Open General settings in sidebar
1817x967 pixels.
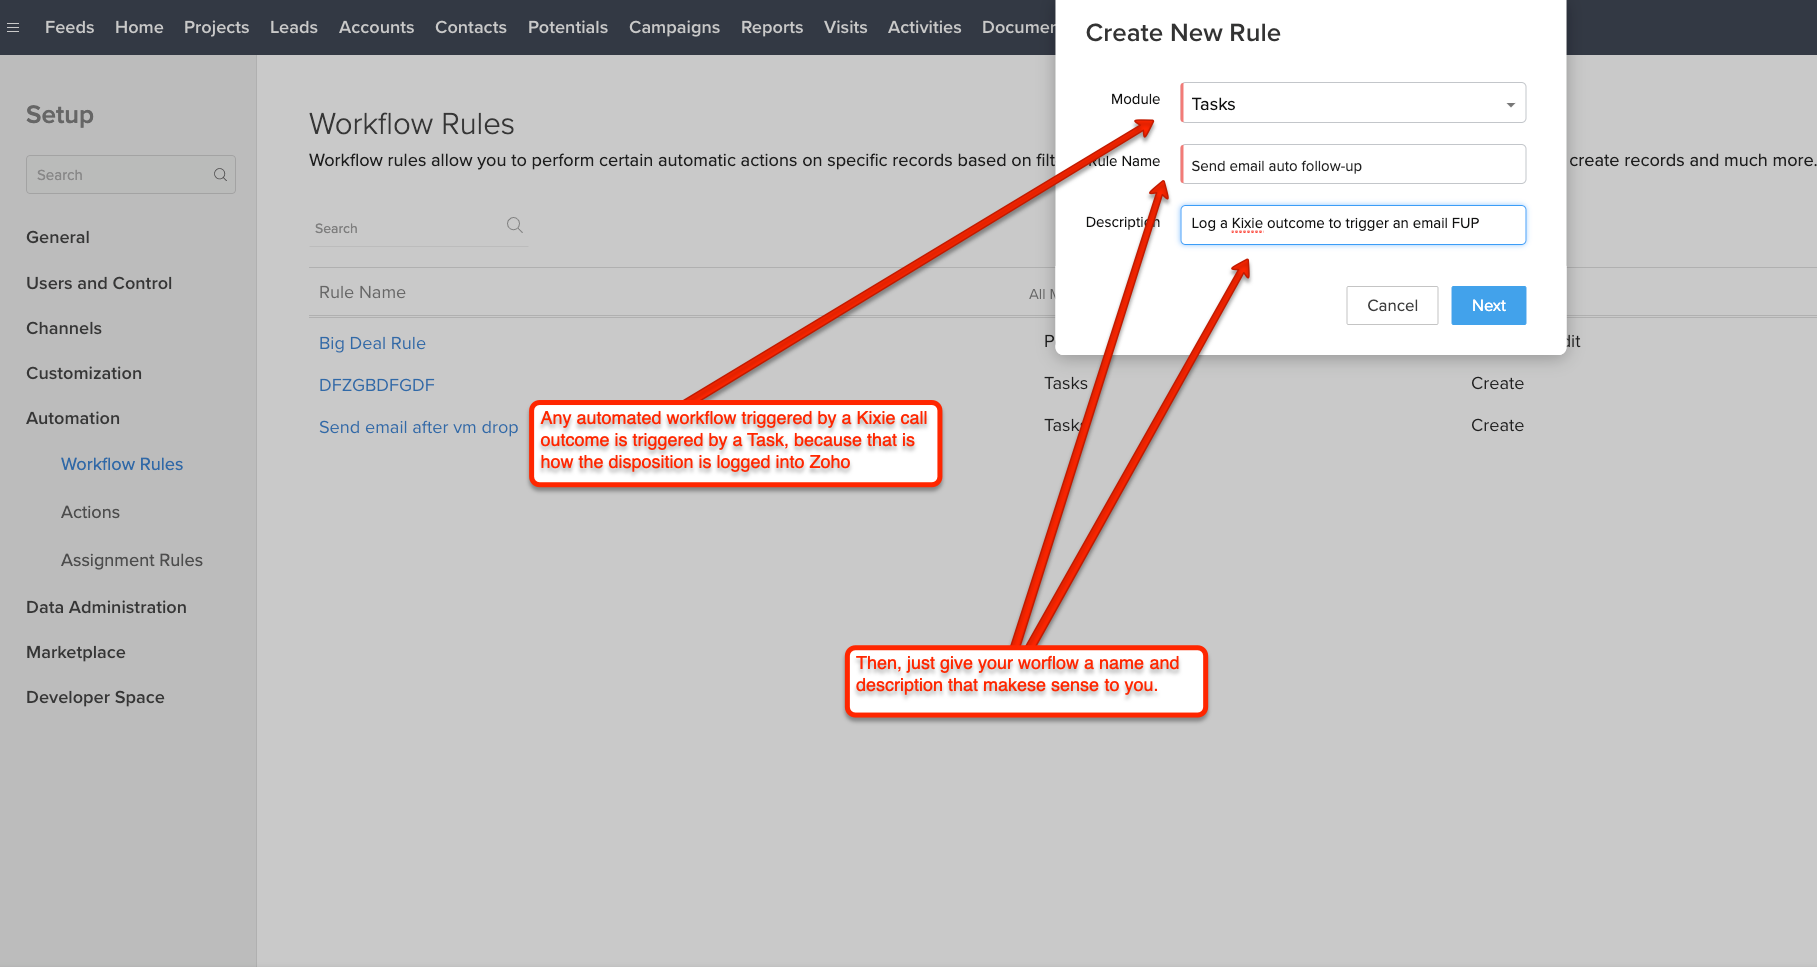[x=58, y=237]
